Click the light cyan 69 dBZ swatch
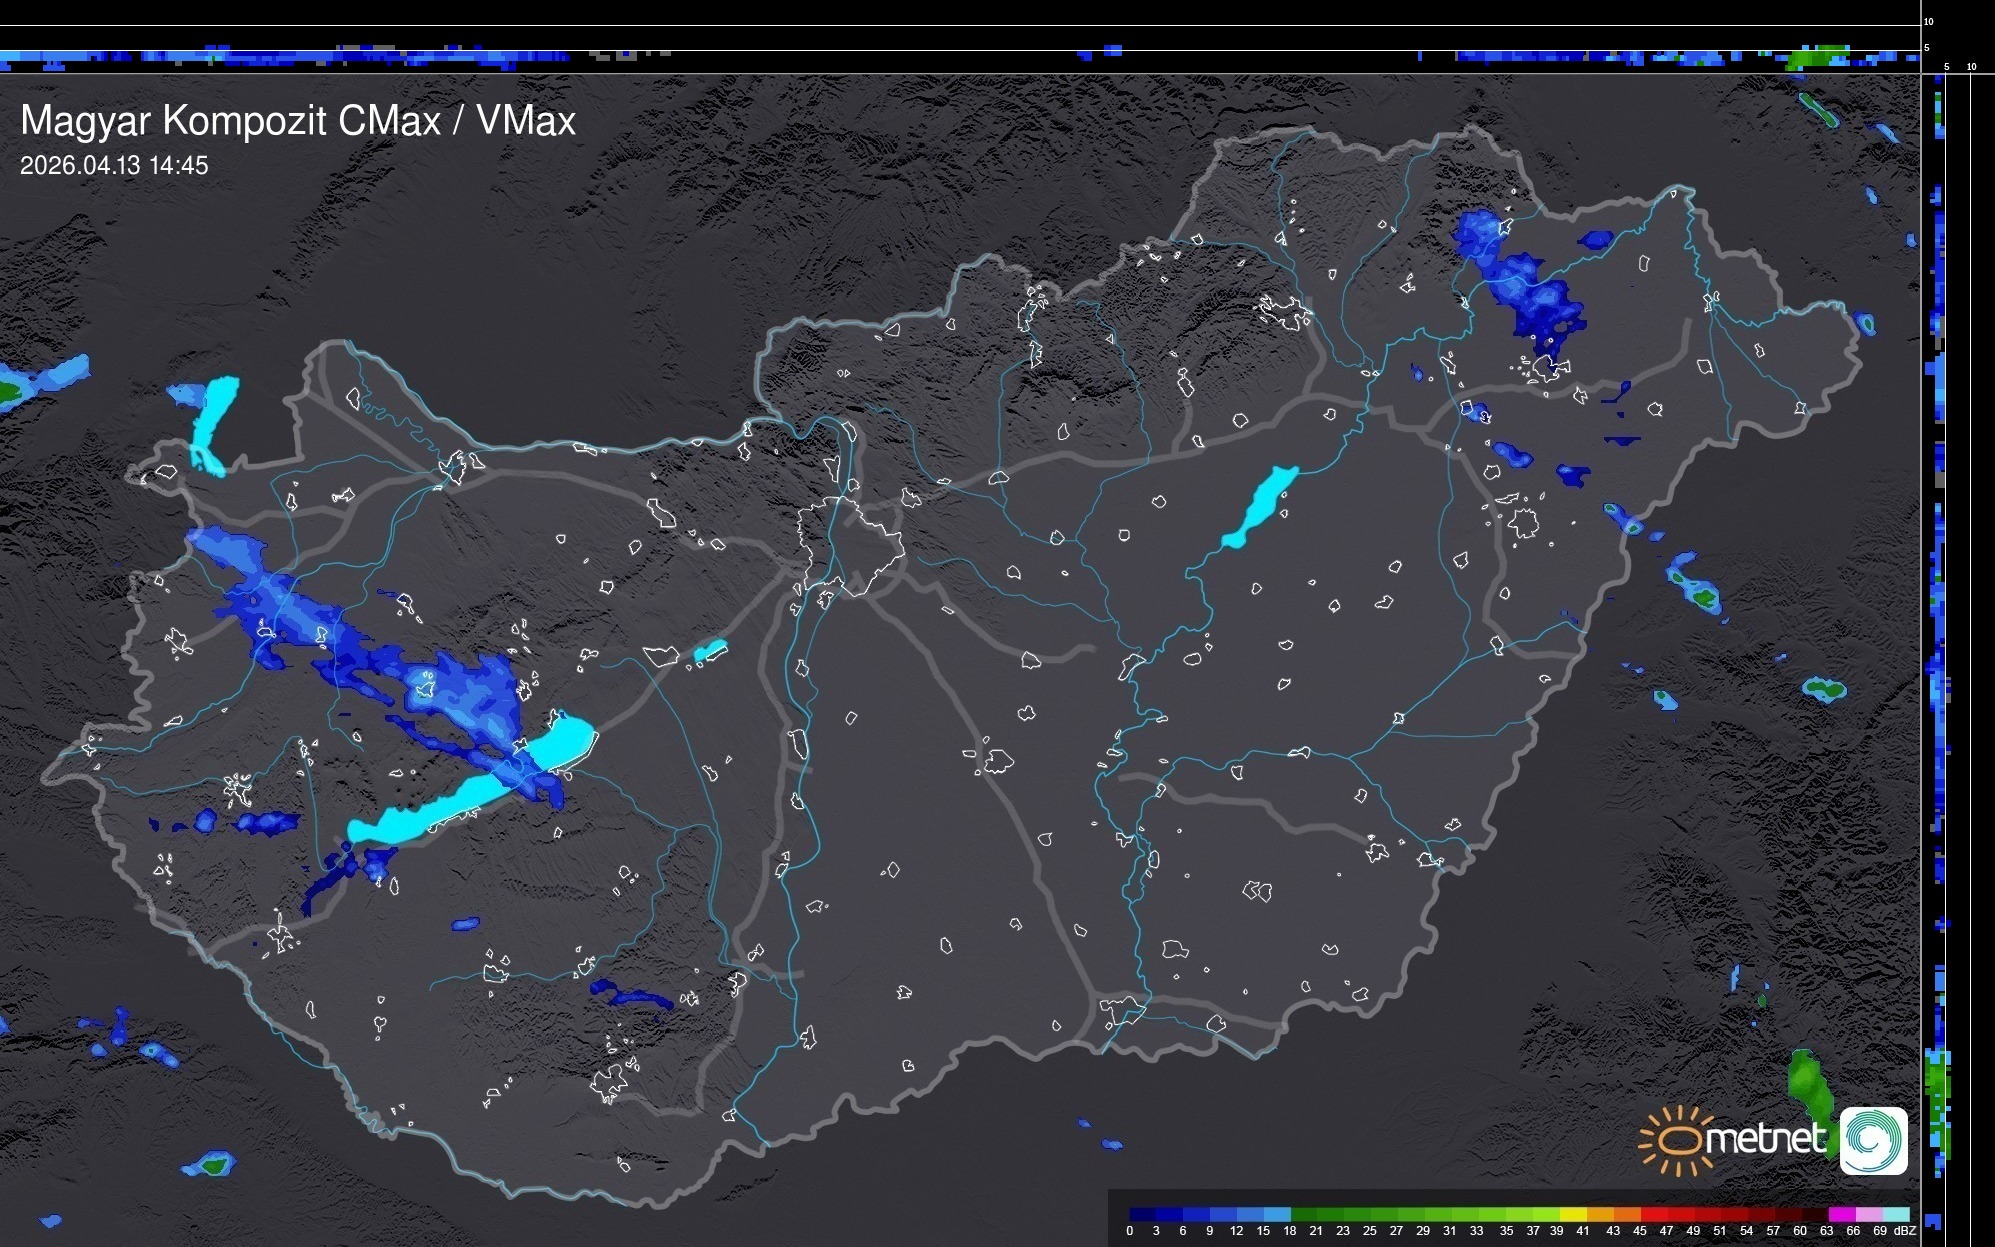The image size is (1995, 1247). [x=1895, y=1214]
